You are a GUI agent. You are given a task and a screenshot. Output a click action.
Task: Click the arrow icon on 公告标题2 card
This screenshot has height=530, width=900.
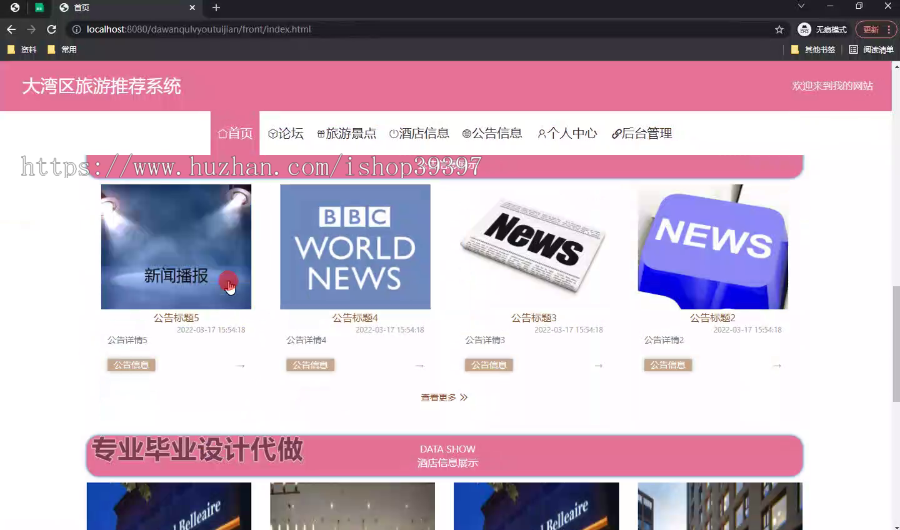[x=777, y=366]
